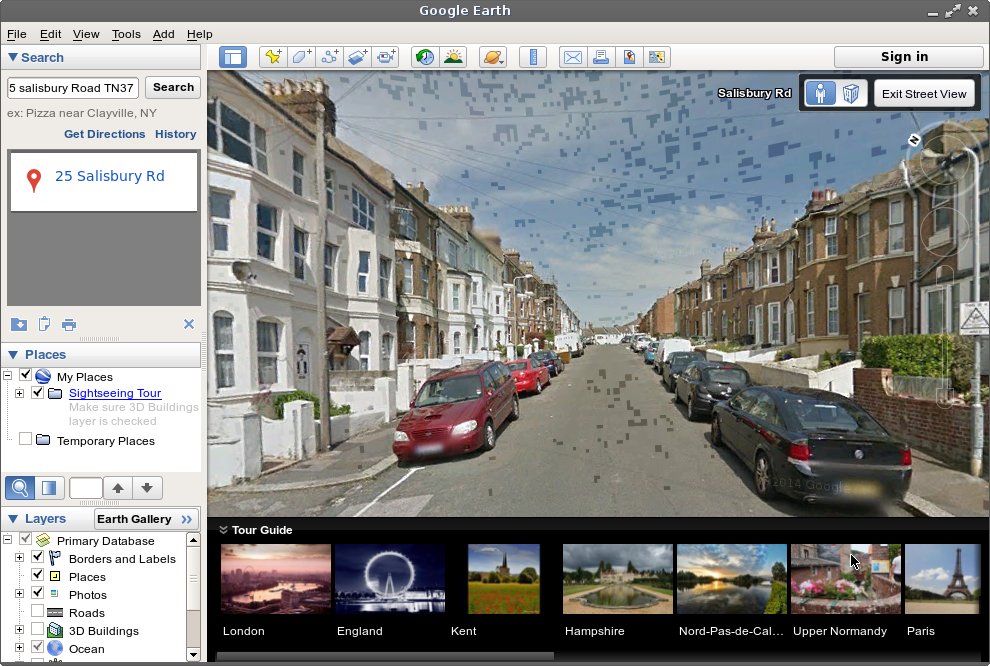Exit Street View

click(924, 94)
